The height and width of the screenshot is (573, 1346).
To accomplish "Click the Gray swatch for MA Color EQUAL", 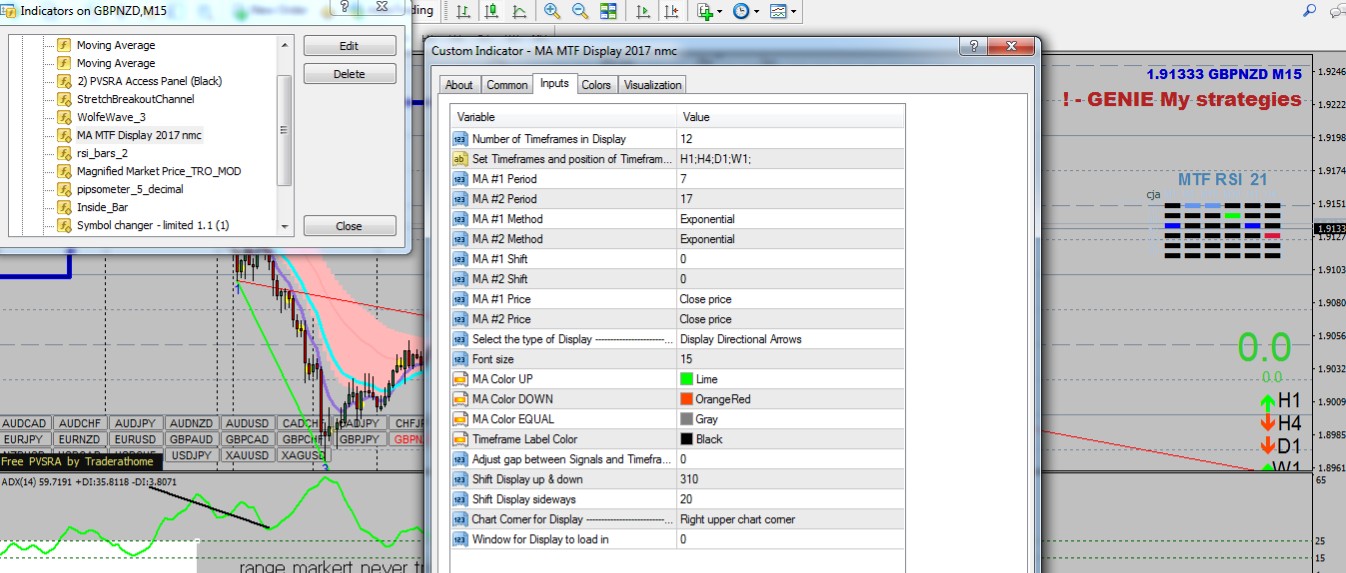I will click(686, 419).
